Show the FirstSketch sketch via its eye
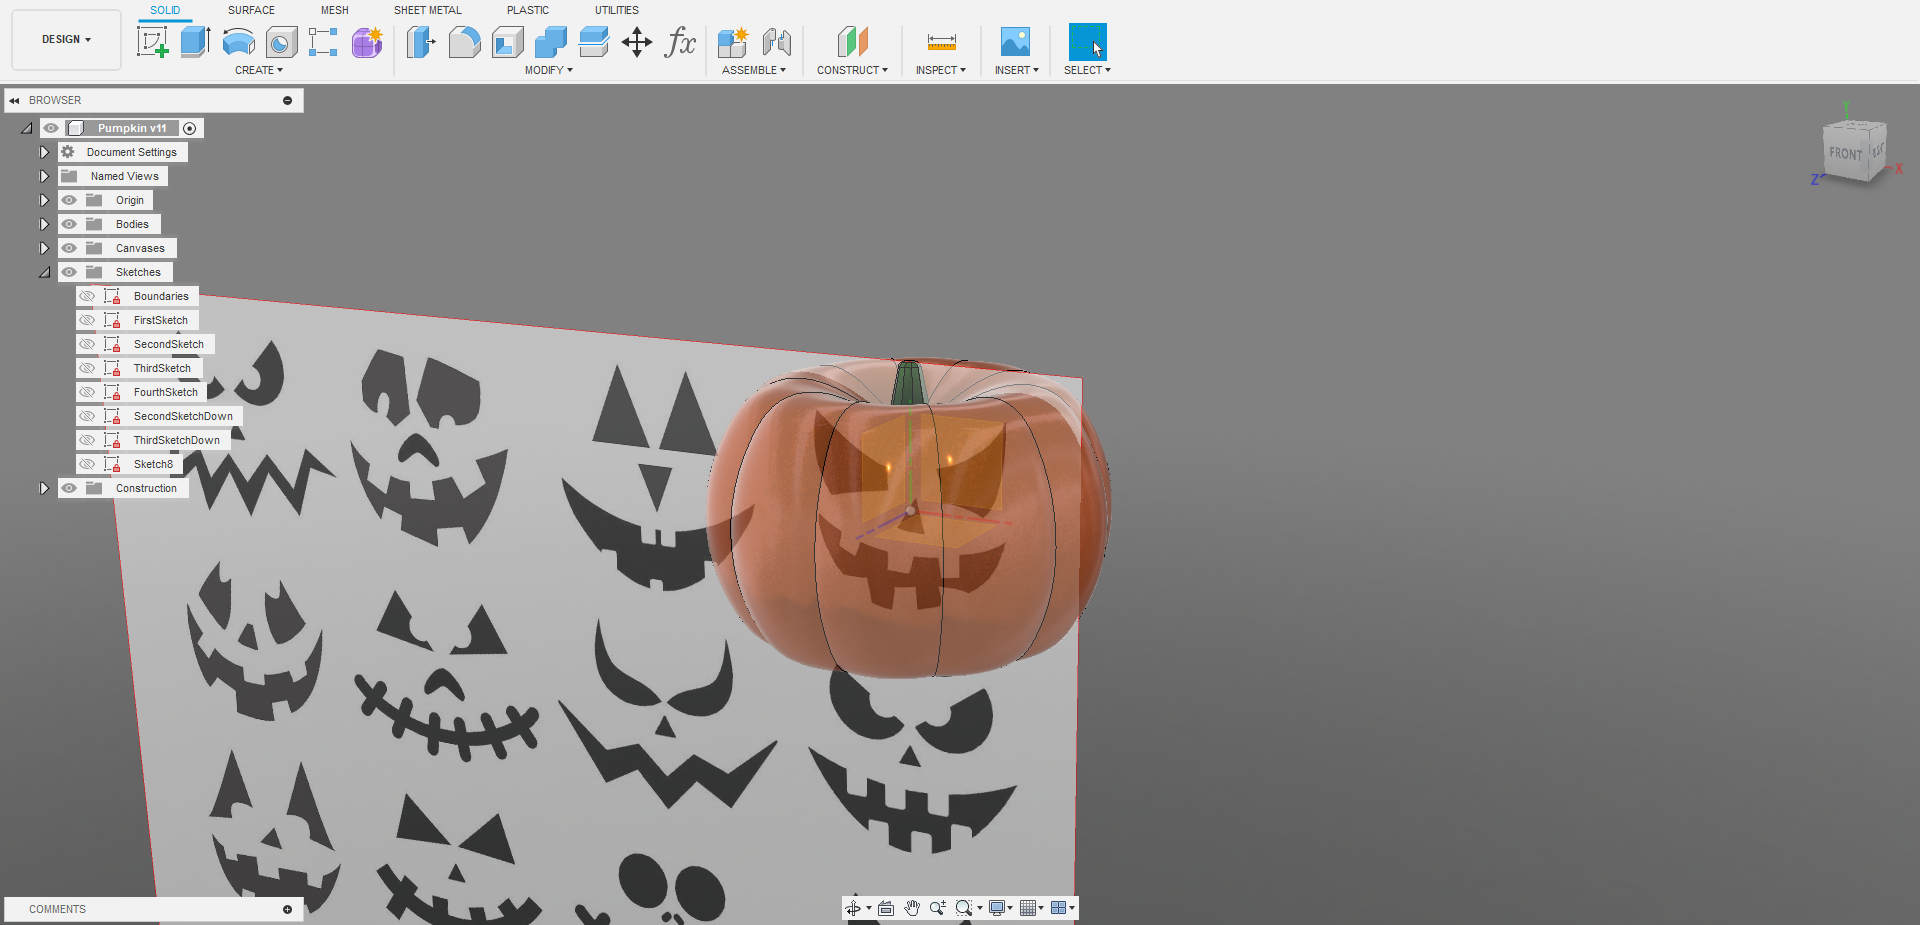The width and height of the screenshot is (1920, 925). 87,320
